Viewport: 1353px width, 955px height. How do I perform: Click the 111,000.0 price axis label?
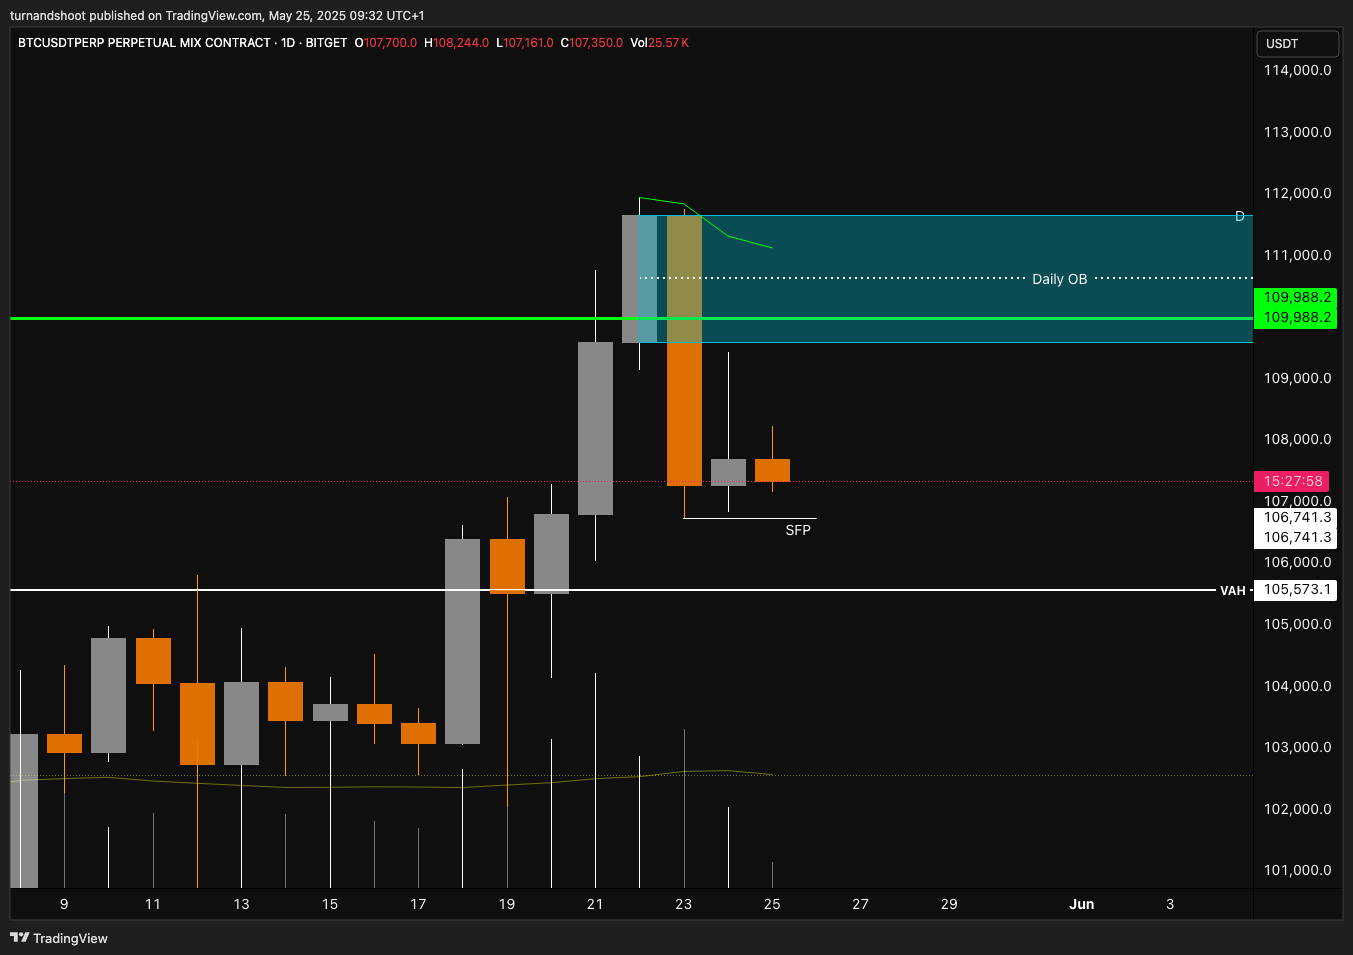click(x=1297, y=255)
